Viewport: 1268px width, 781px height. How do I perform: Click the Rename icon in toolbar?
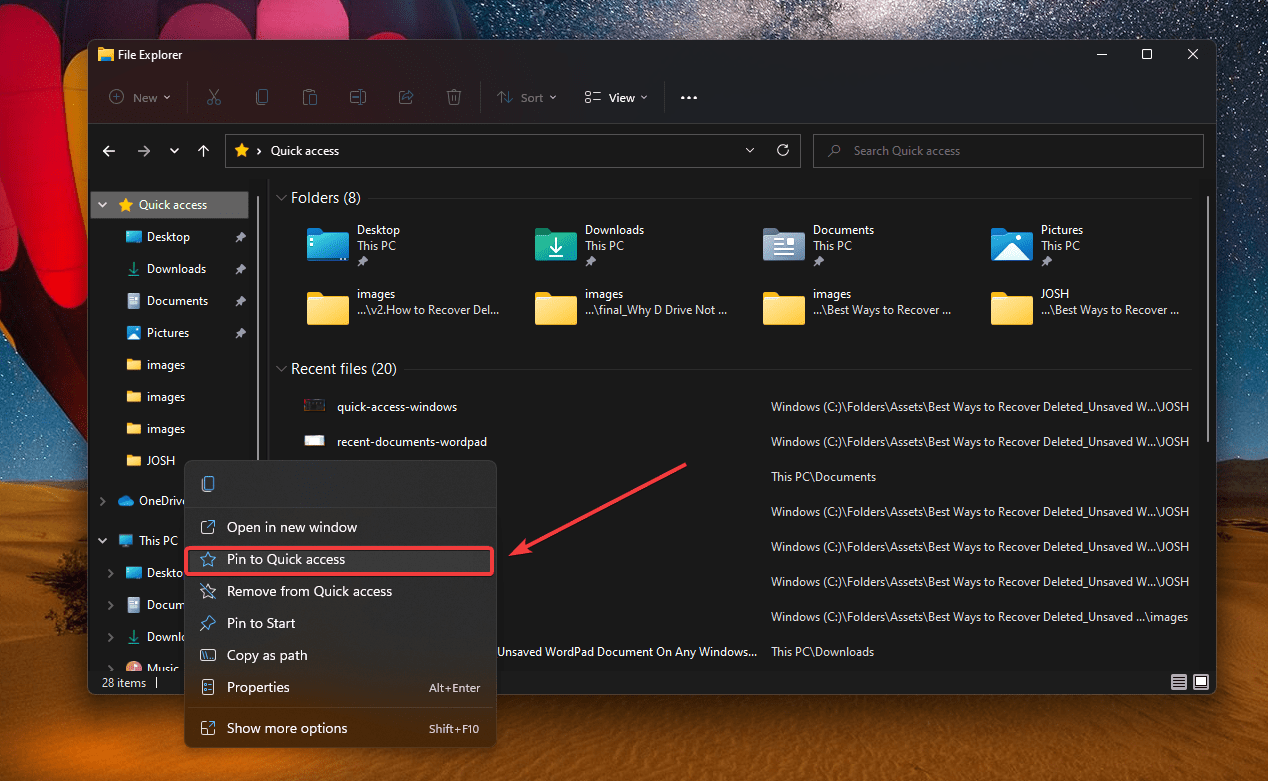(x=358, y=97)
